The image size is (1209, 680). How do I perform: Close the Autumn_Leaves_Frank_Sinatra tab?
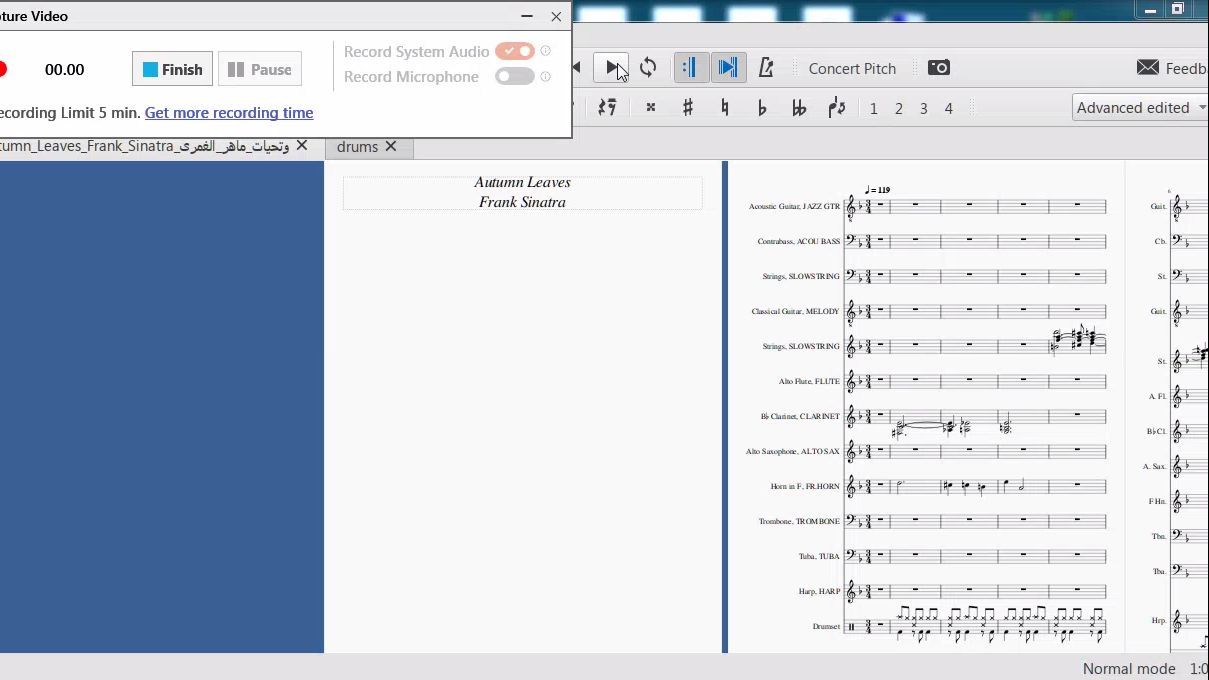pos(302,146)
